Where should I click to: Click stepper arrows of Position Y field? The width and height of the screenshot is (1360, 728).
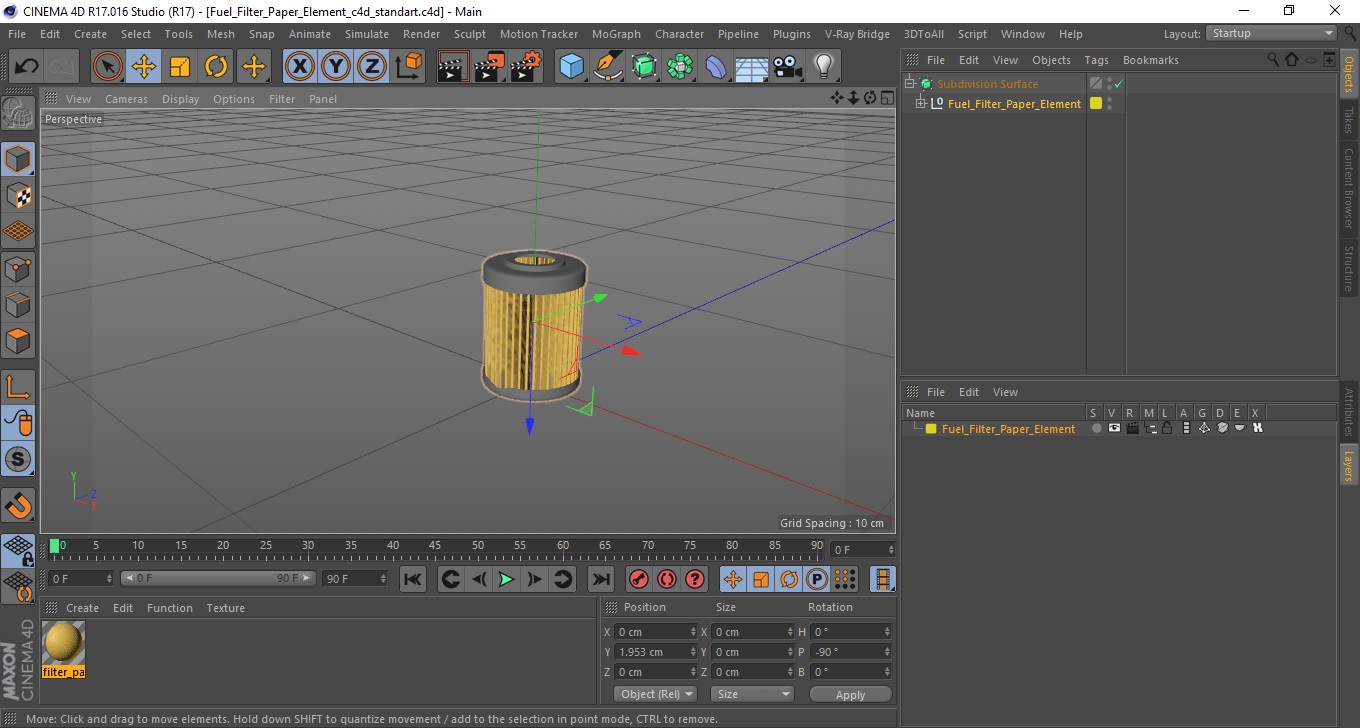(693, 652)
